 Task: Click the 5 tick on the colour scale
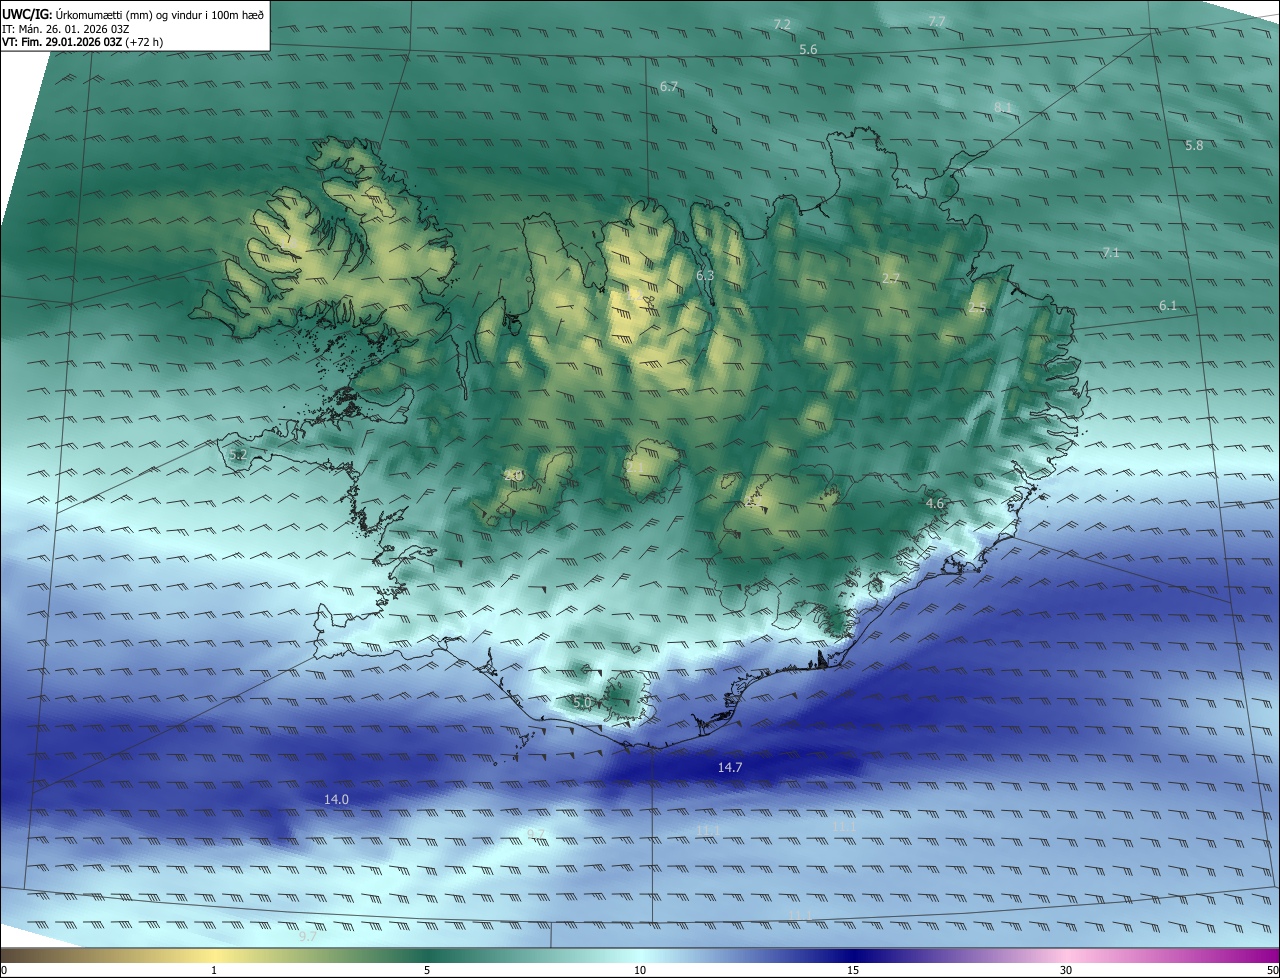click(427, 970)
